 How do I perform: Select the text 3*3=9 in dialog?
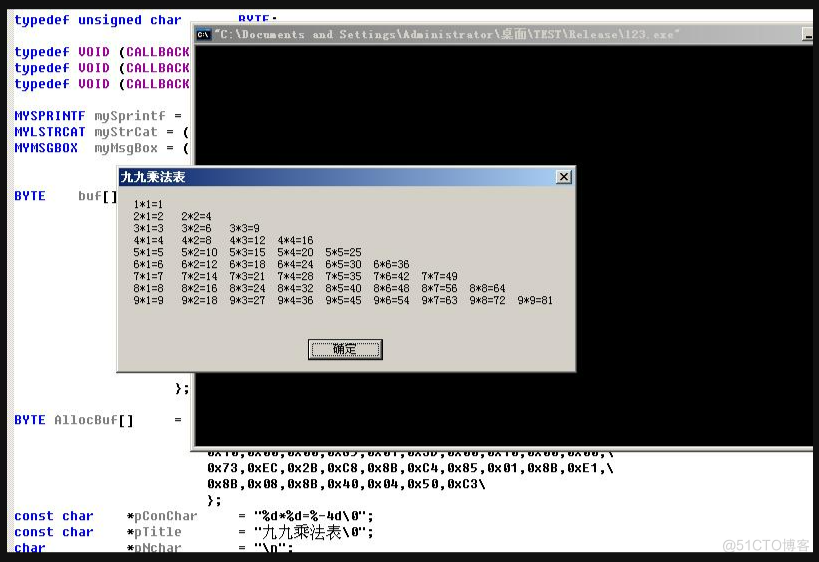(x=244, y=228)
